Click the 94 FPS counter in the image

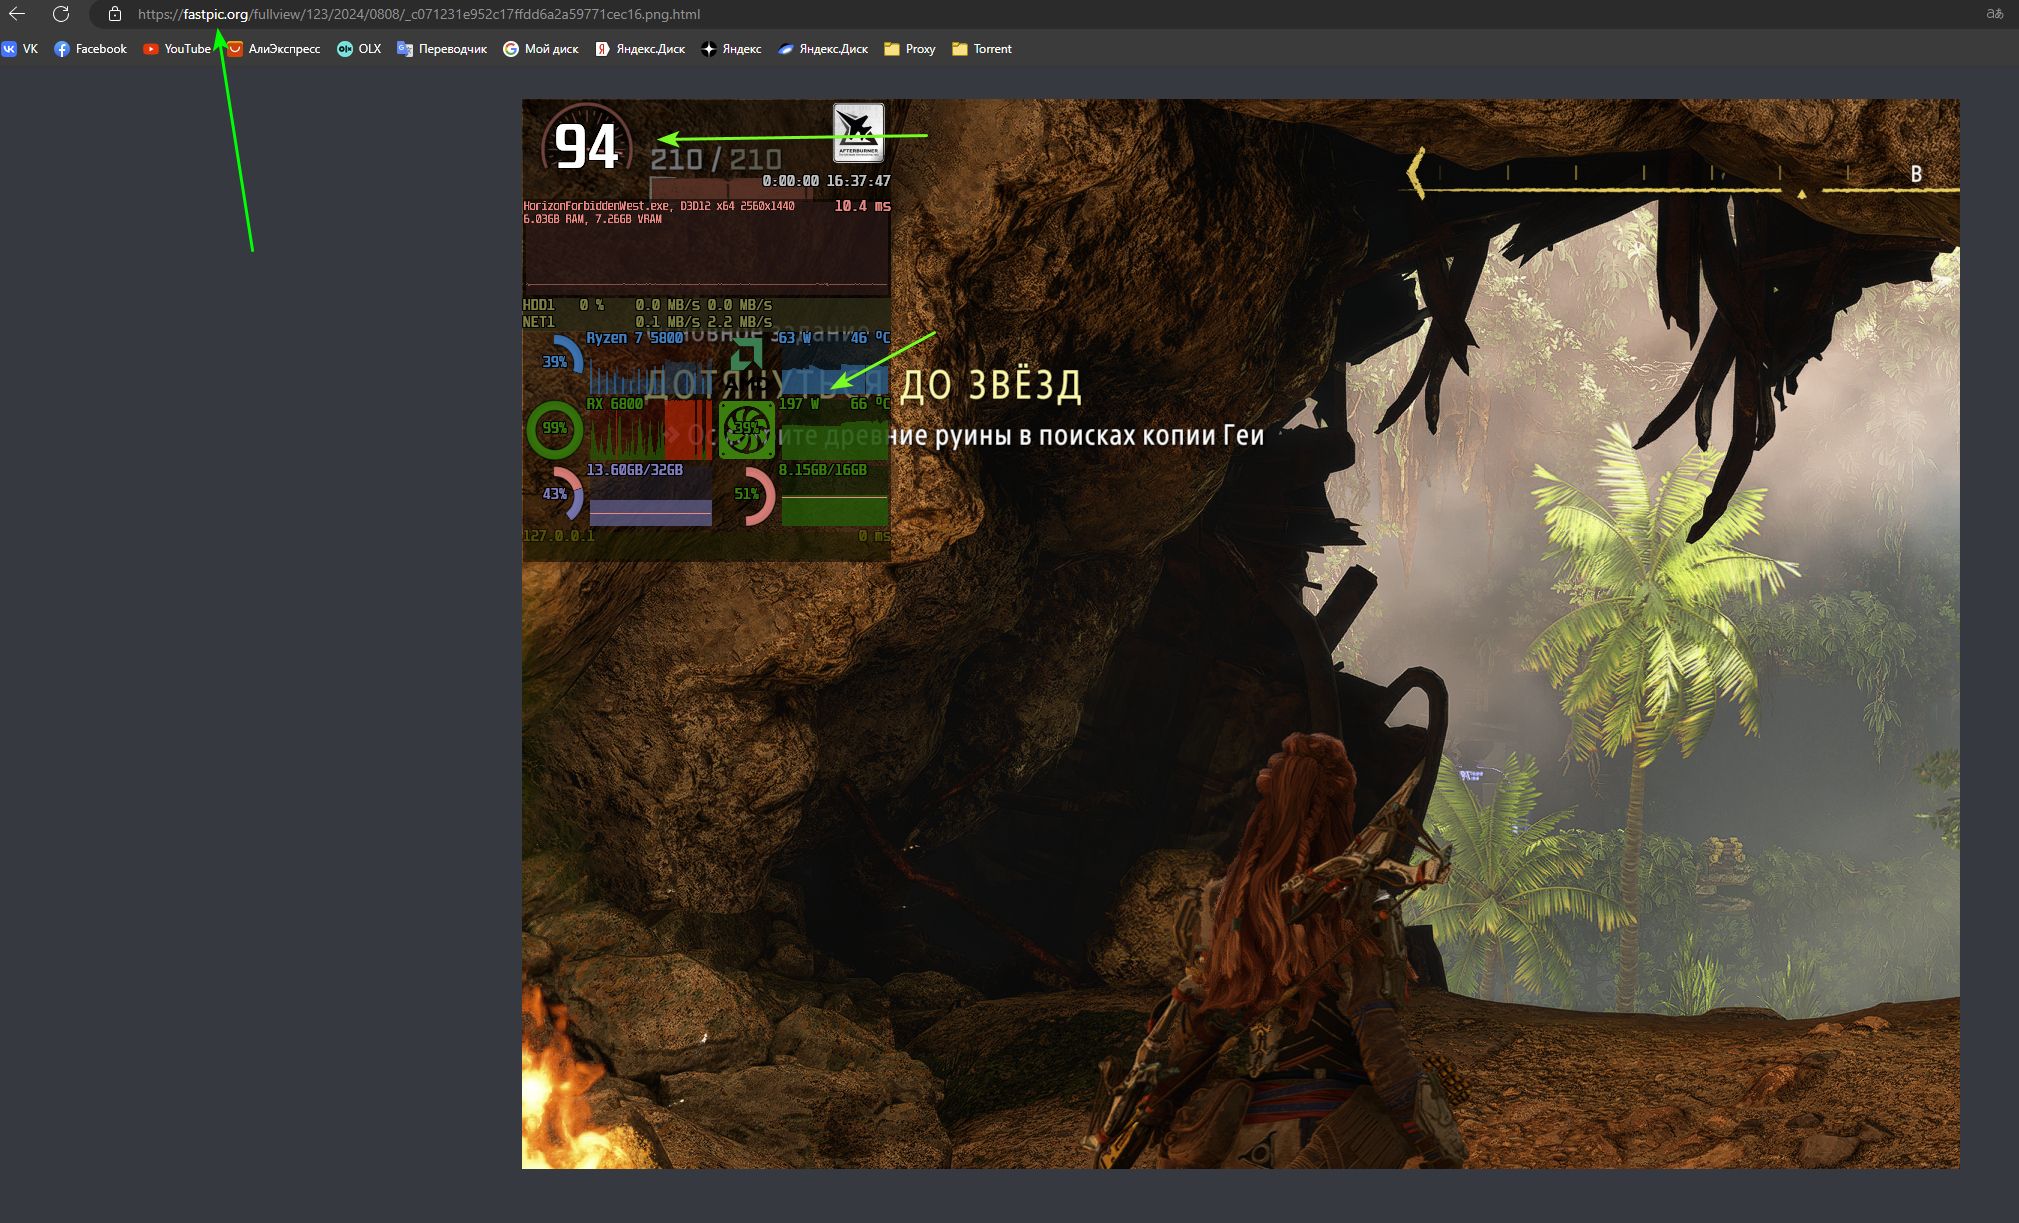(586, 148)
